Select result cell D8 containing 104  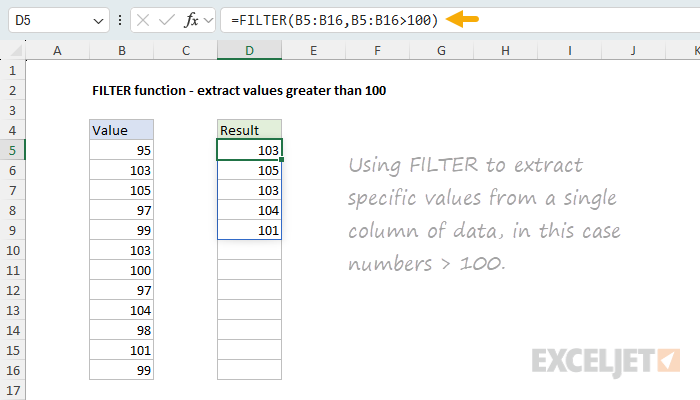click(x=250, y=210)
